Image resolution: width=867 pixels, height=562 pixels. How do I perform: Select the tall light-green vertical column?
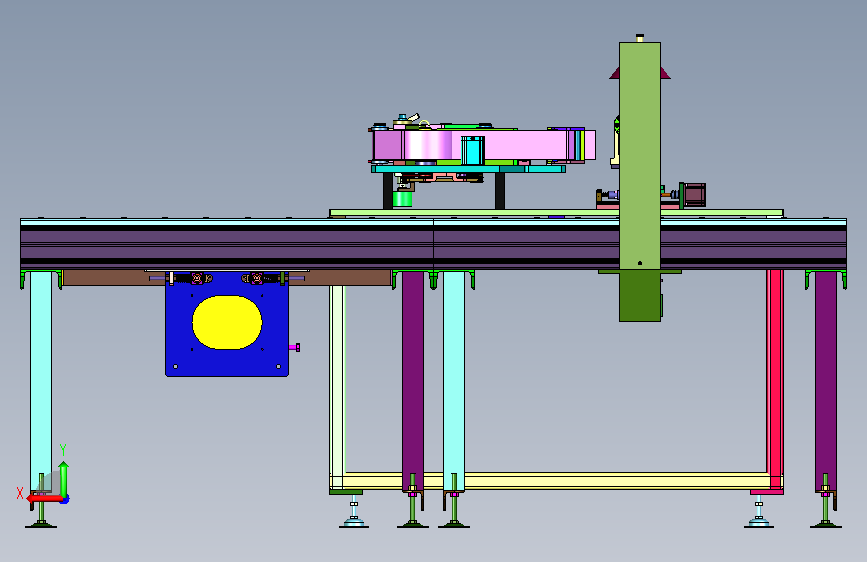pos(640,155)
